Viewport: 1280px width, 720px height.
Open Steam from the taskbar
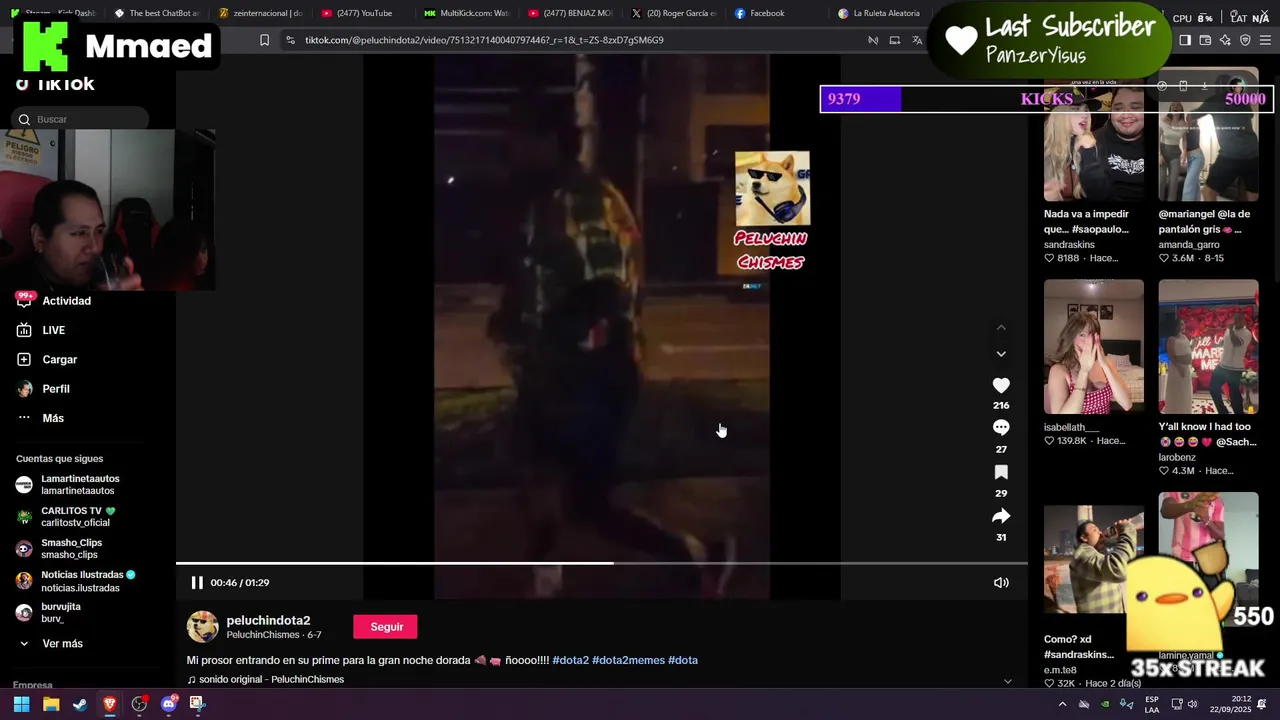(80, 704)
